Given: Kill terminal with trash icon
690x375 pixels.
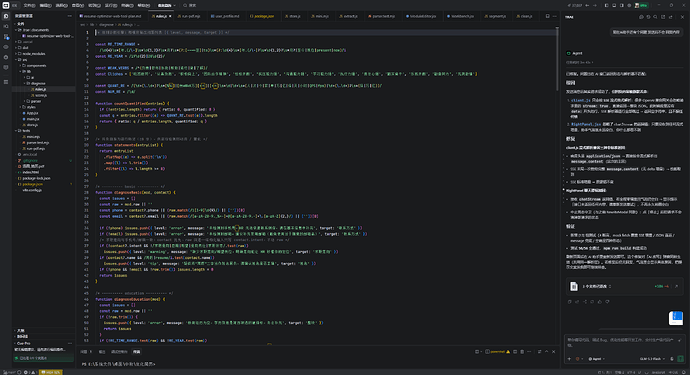Looking at the screenshot, I should point(522,352).
